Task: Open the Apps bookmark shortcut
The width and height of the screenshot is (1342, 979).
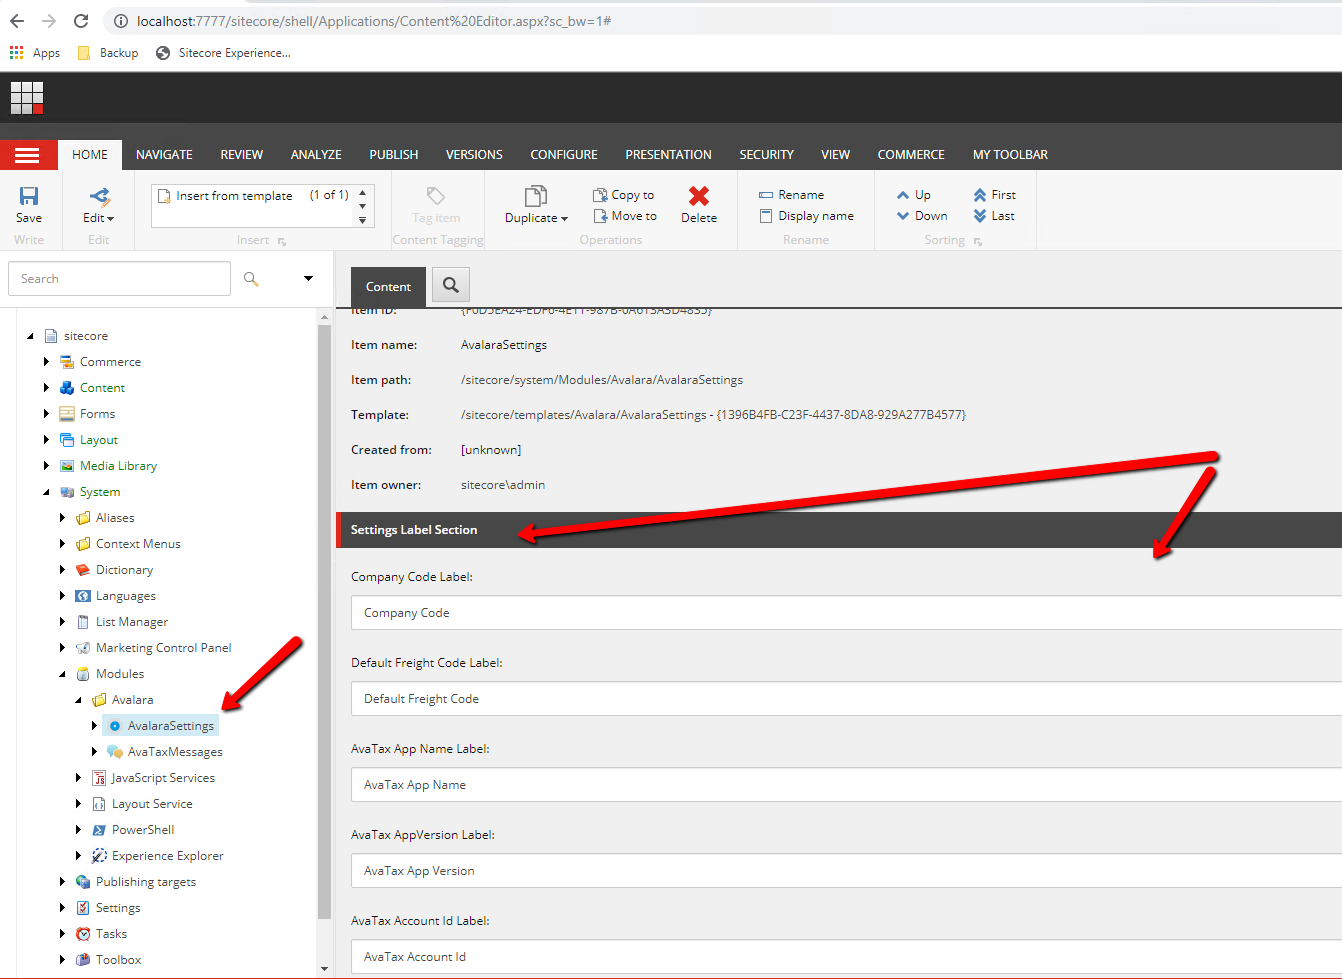Action: (x=35, y=53)
